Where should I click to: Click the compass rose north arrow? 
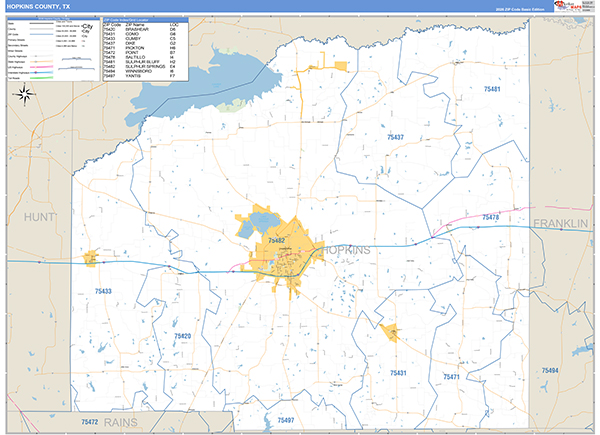[x=25, y=96]
